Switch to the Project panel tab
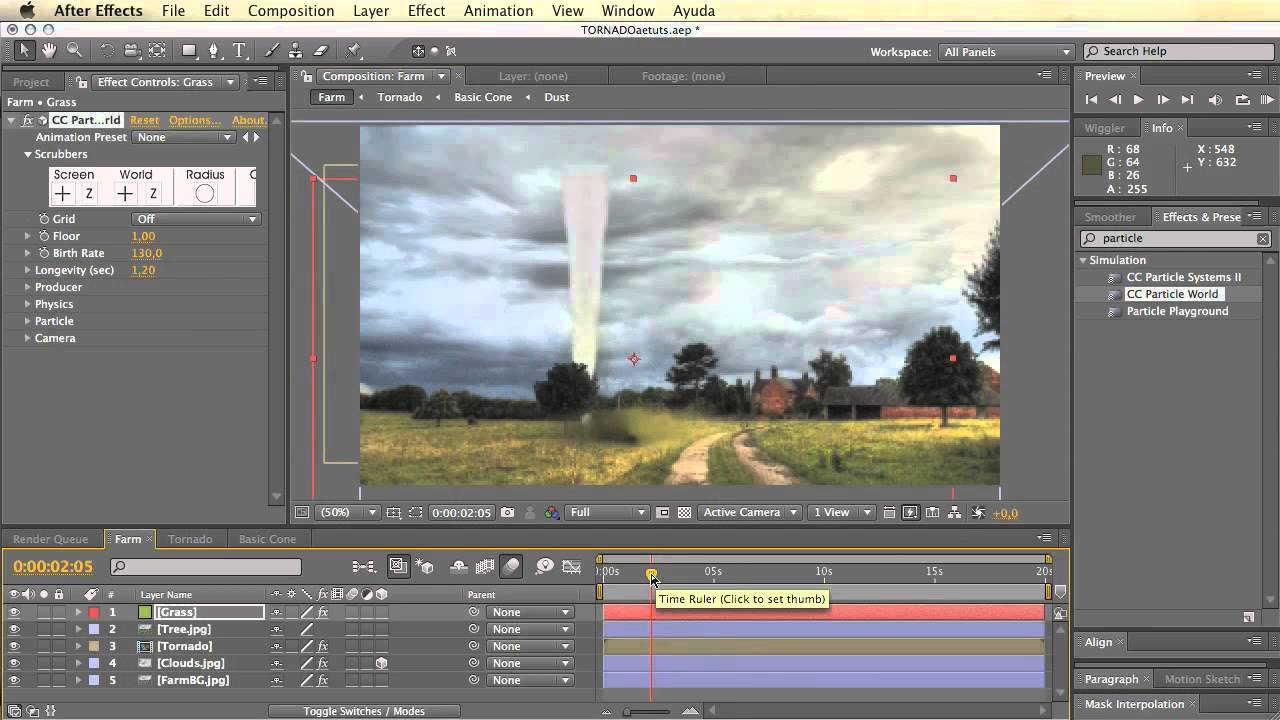 [x=31, y=82]
